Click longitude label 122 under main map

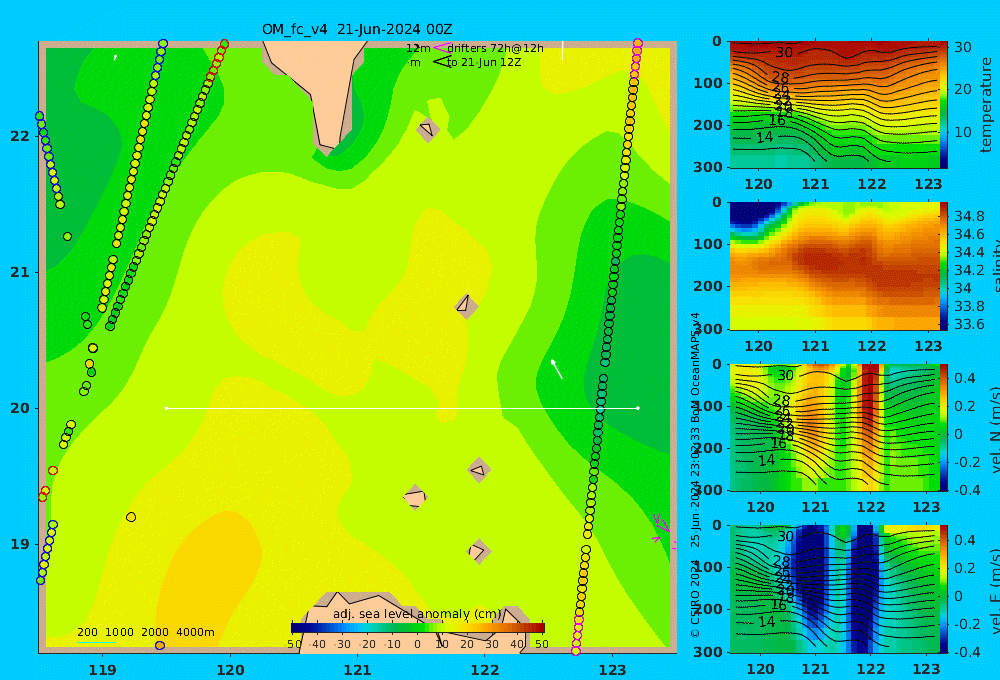(x=485, y=670)
